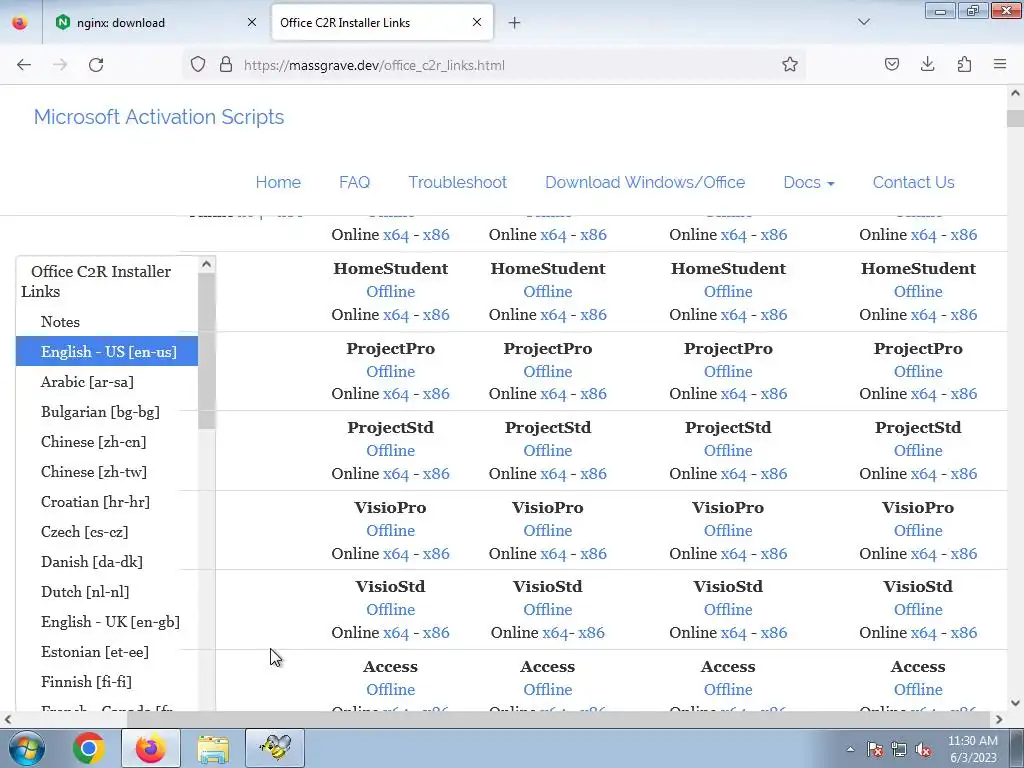Click horizontal scrollbar left arrow
The width and height of the screenshot is (1024, 768).
tap(8, 720)
